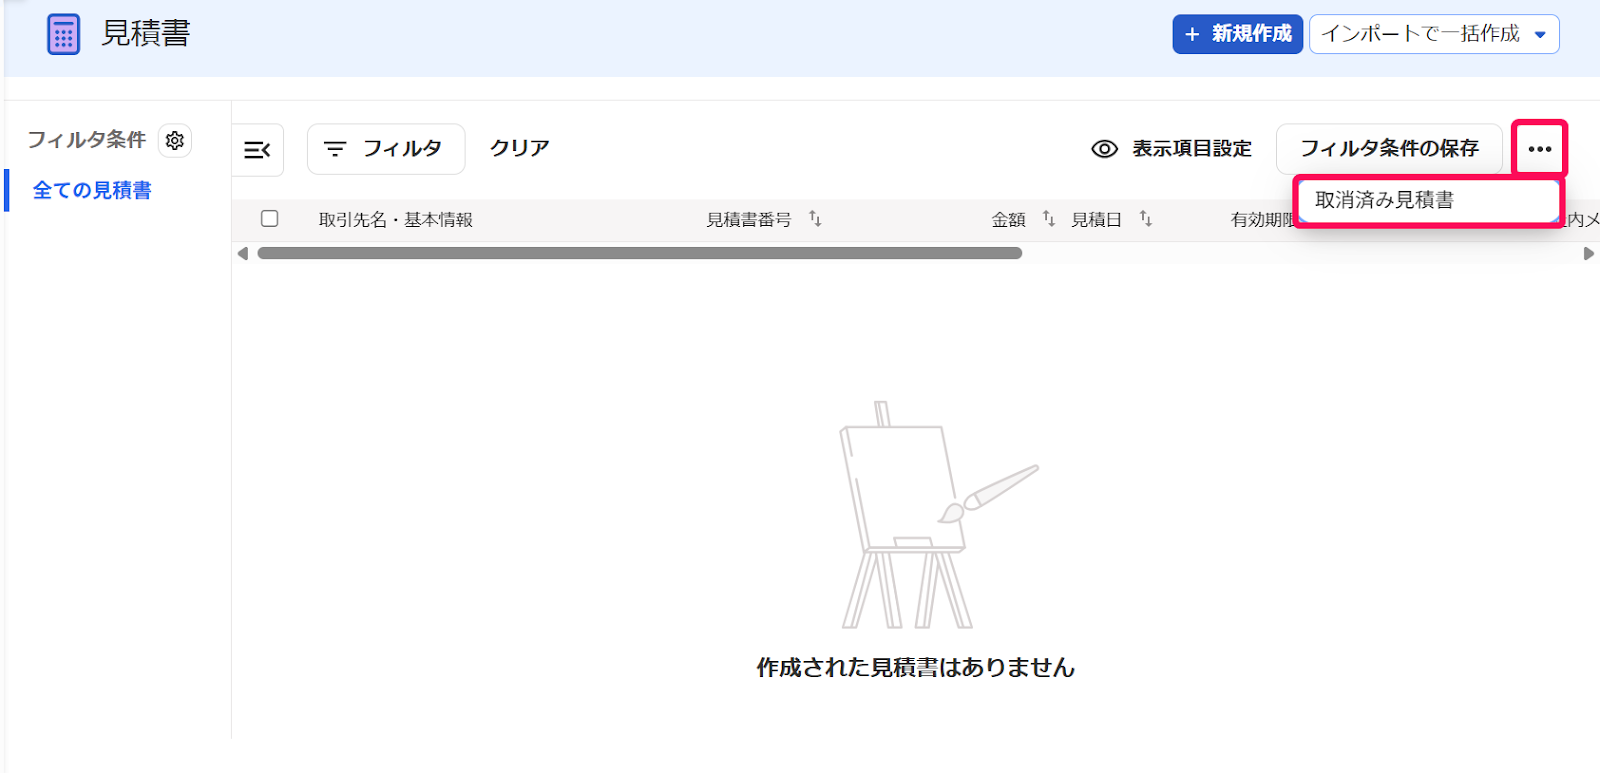1600x773 pixels.
Task: Sort by 見積日 using its sort arrows
Action: pyautogui.click(x=1146, y=219)
